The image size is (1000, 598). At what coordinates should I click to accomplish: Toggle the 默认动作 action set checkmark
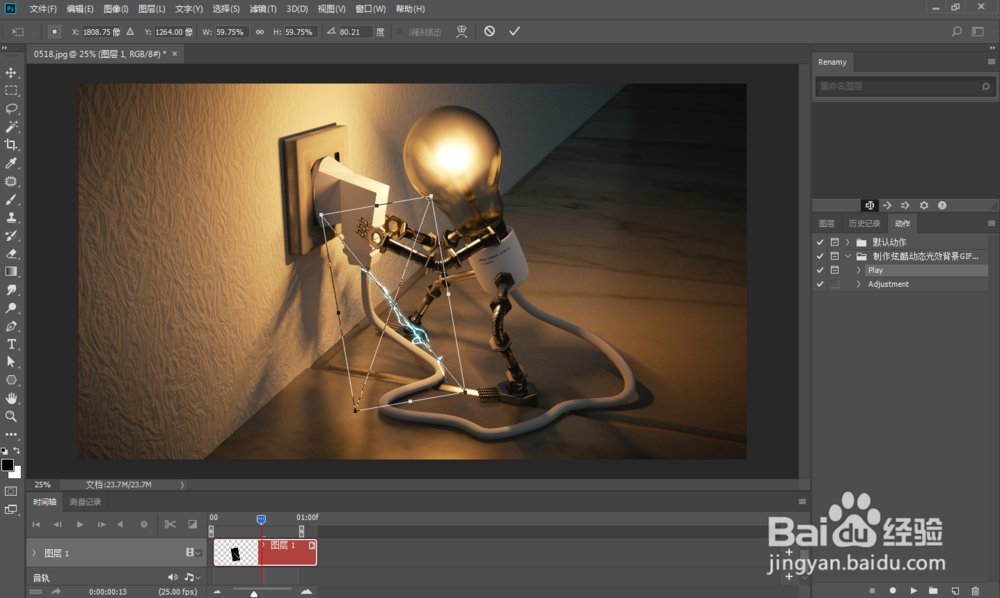(820, 242)
